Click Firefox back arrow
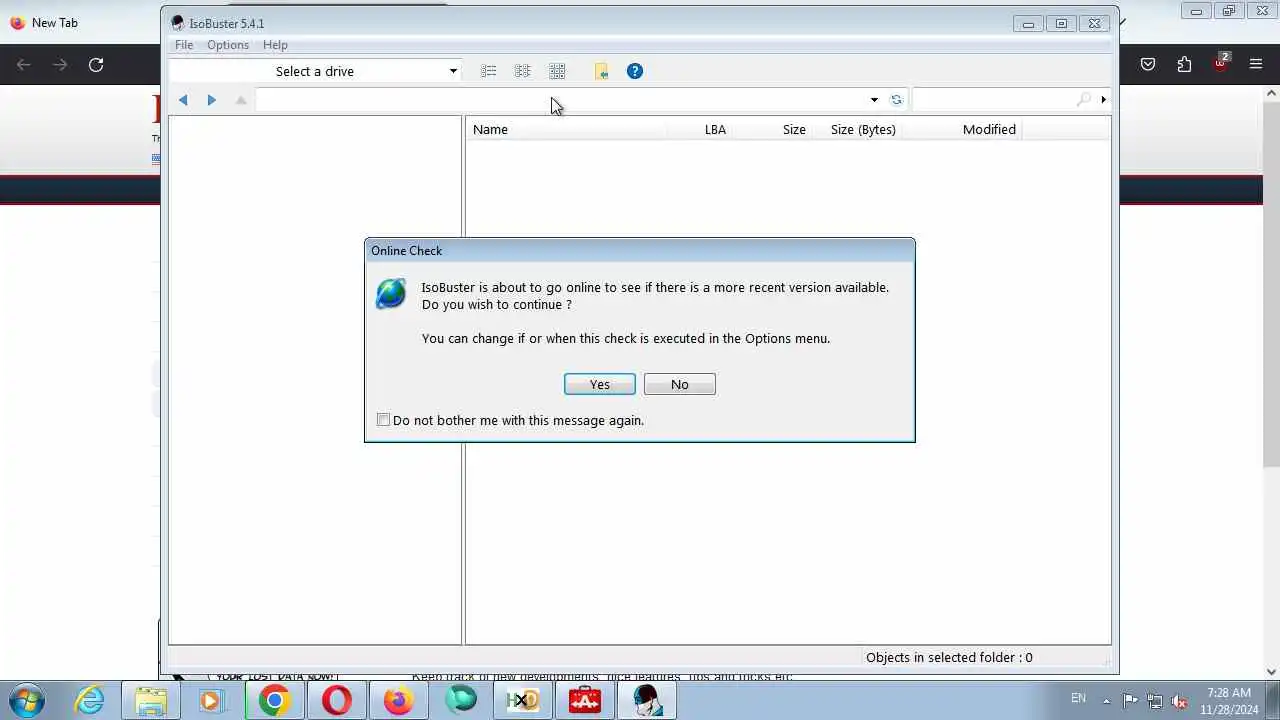Viewport: 1280px width, 720px height. click(x=24, y=64)
